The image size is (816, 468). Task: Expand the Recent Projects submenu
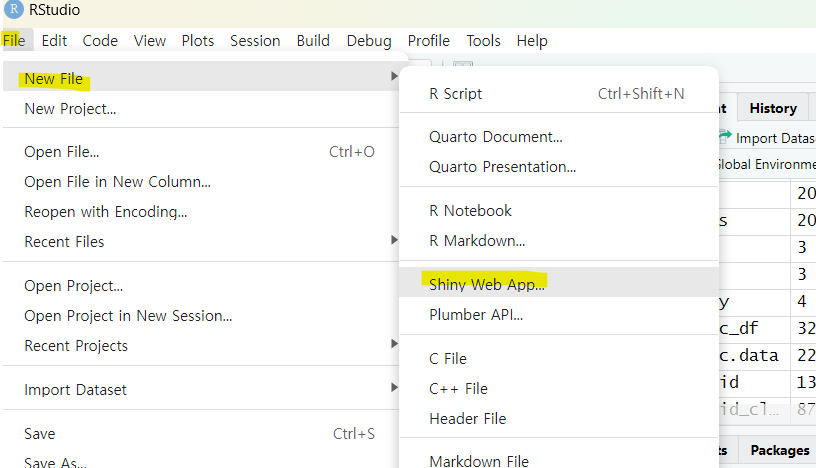[200, 346]
